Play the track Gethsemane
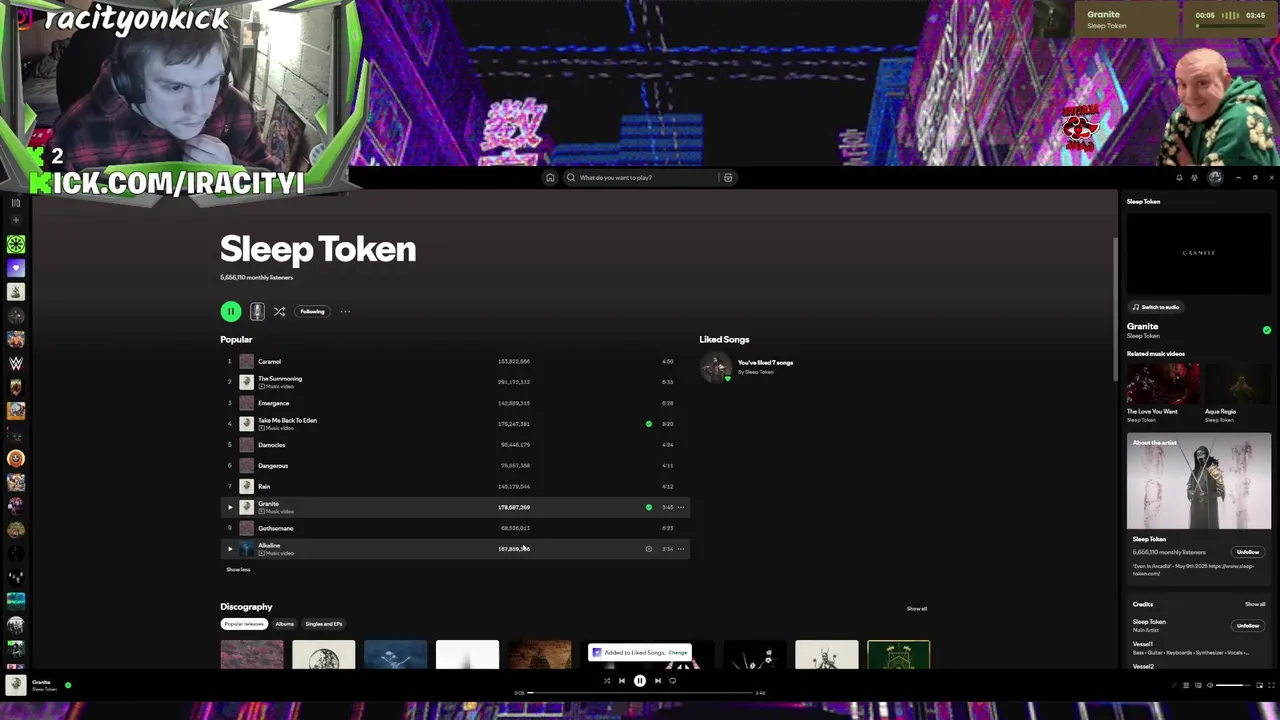The image size is (1280, 720). tap(455, 528)
